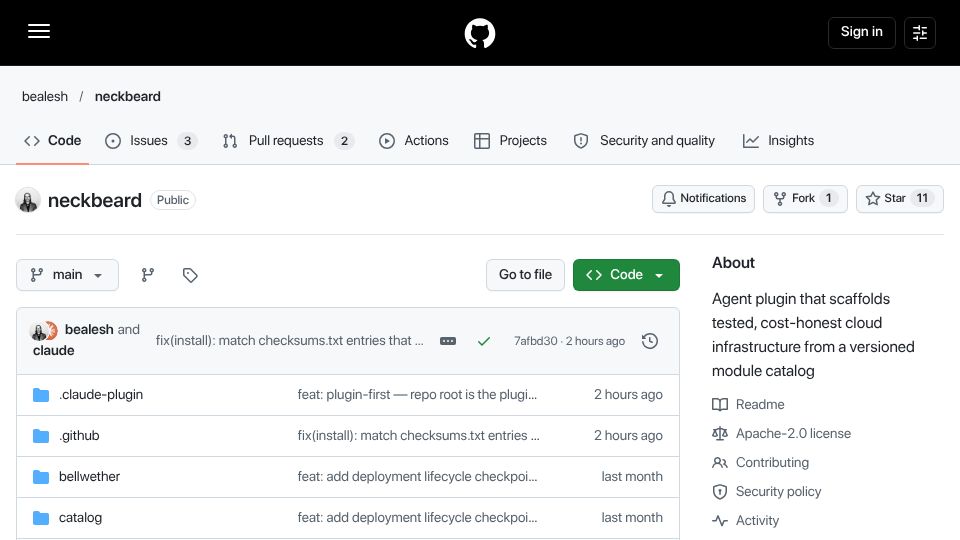Expand commit details ellipsis button
The width and height of the screenshot is (960, 540).
(x=448, y=341)
